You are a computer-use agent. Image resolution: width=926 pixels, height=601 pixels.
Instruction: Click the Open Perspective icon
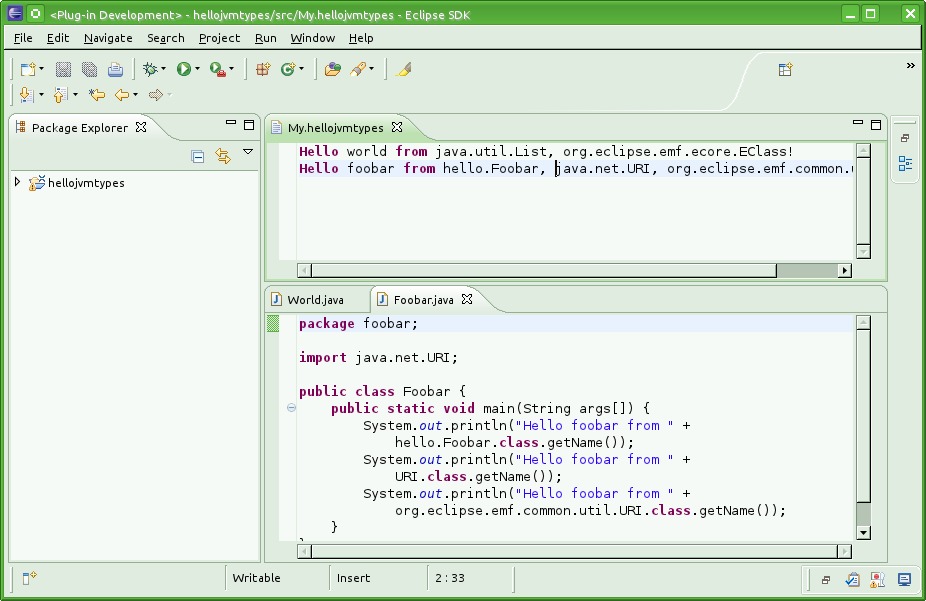[786, 69]
